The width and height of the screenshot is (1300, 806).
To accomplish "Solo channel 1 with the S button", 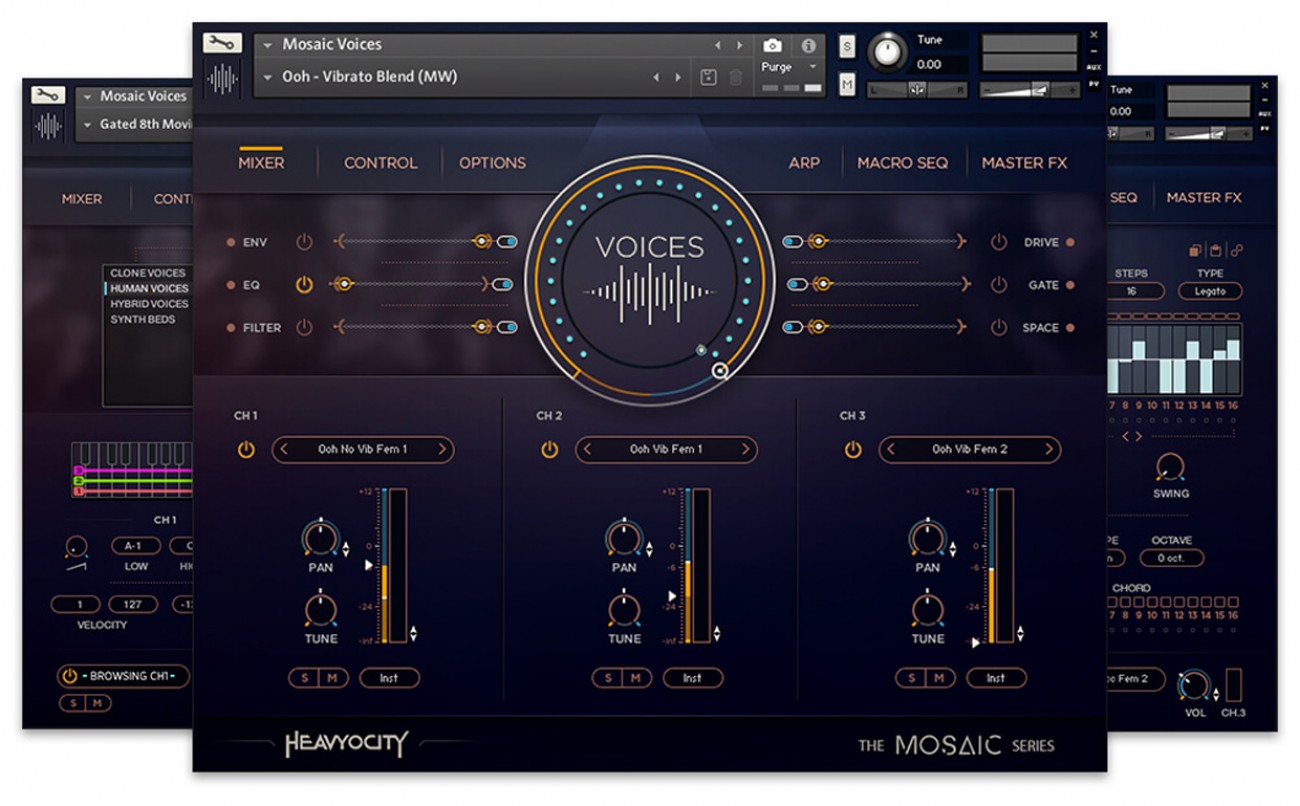I will [304, 678].
